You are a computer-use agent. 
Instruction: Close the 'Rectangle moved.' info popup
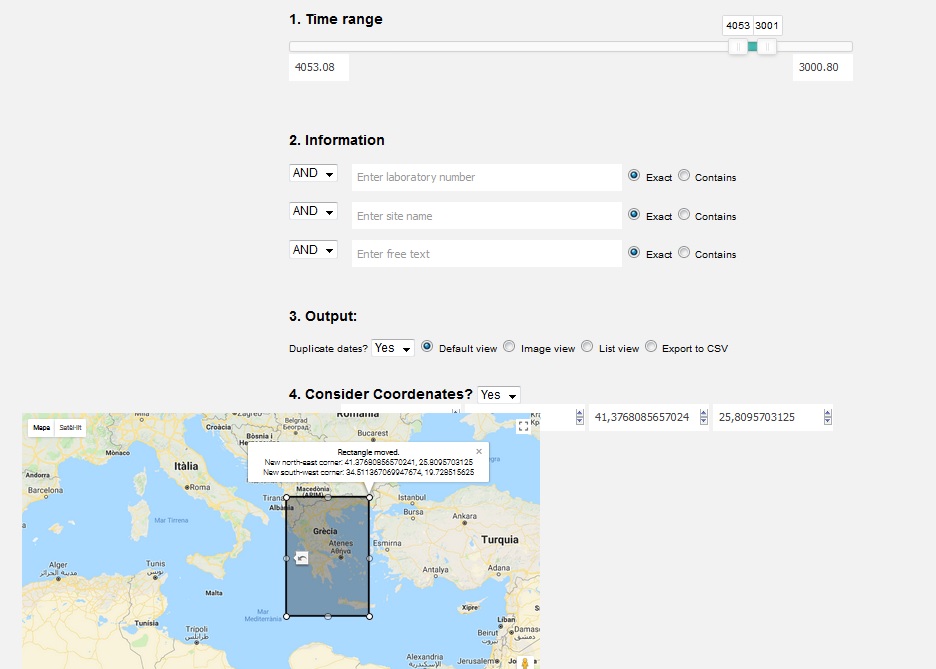(x=479, y=451)
